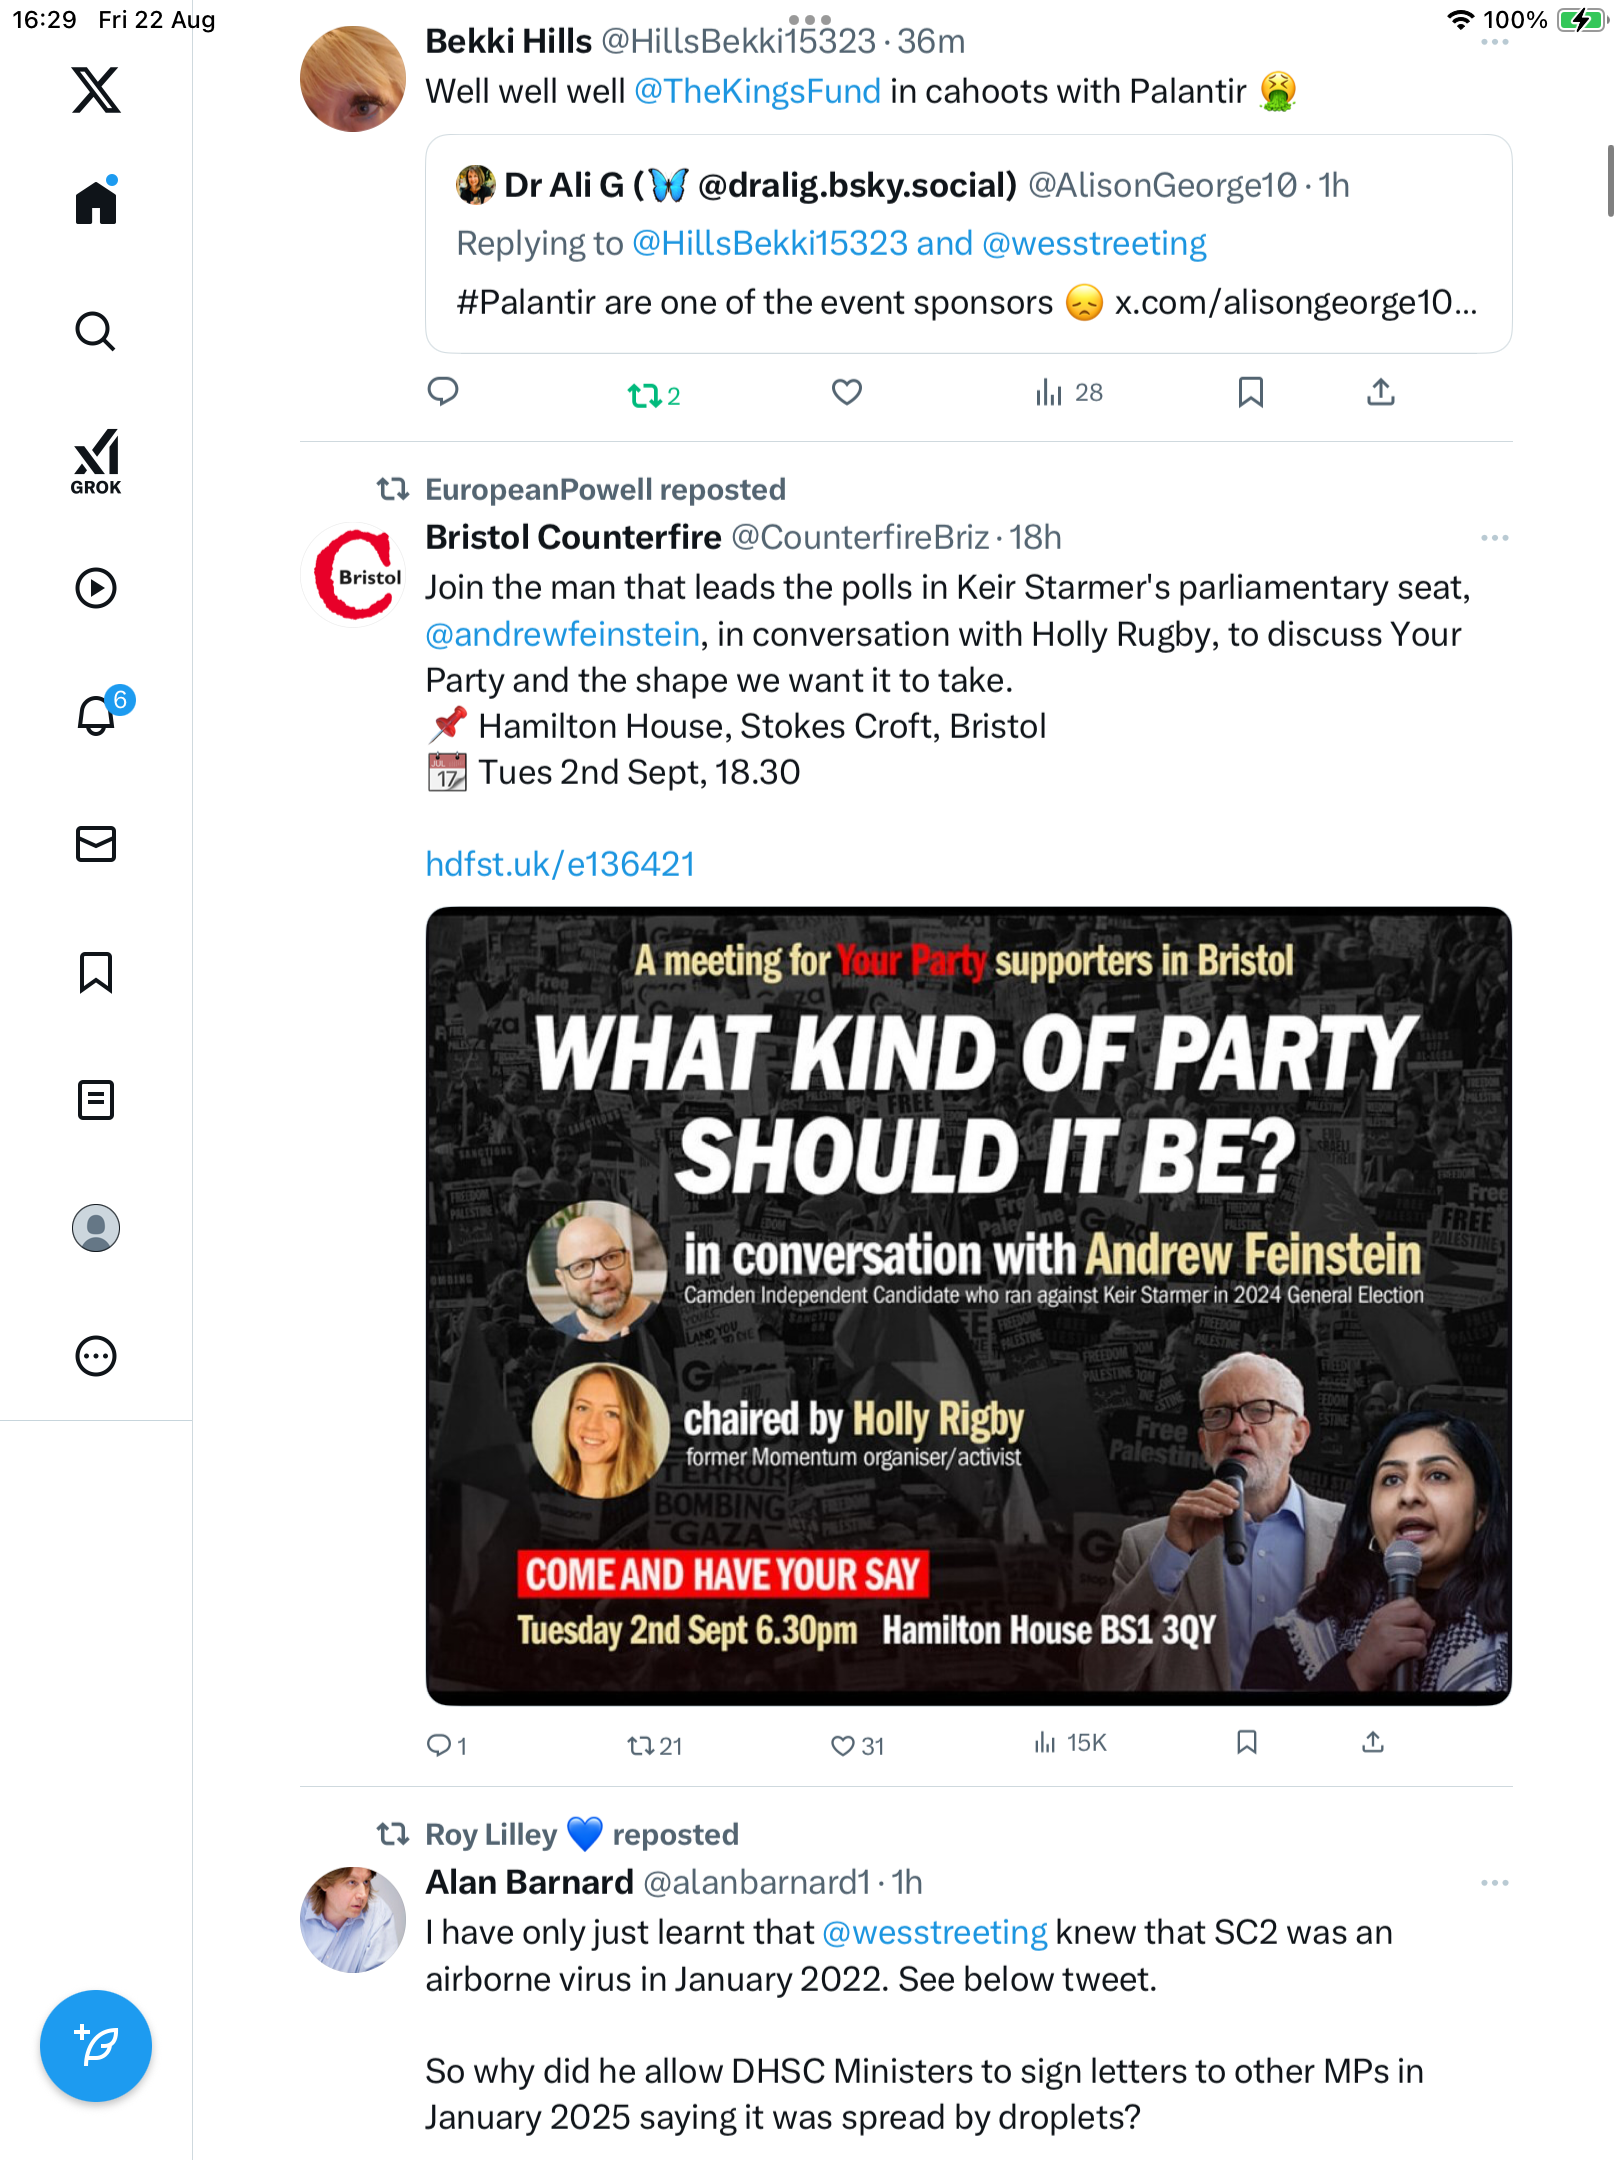1620x2160 pixels.
Task: Open more options on Alan Barnard post
Action: tap(1494, 1883)
